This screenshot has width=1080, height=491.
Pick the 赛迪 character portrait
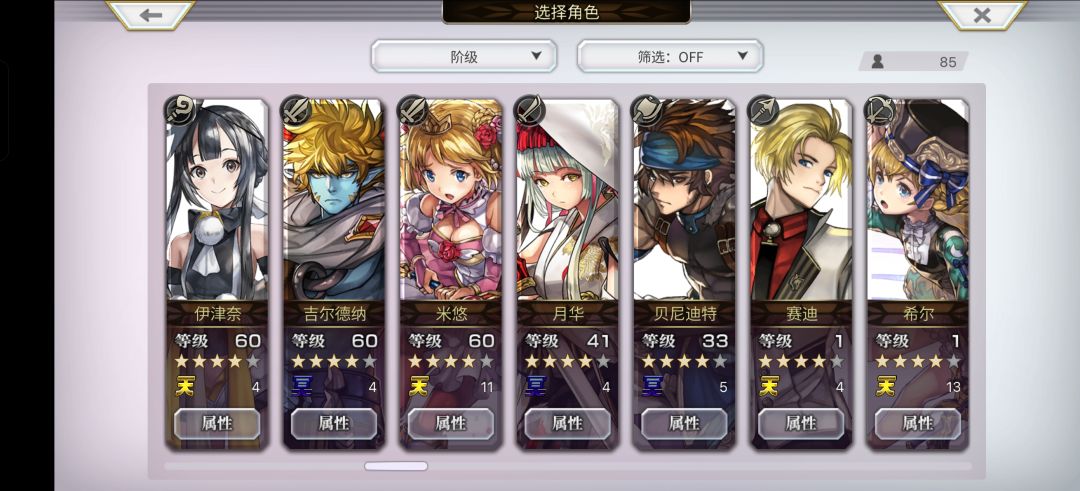[x=801, y=200]
